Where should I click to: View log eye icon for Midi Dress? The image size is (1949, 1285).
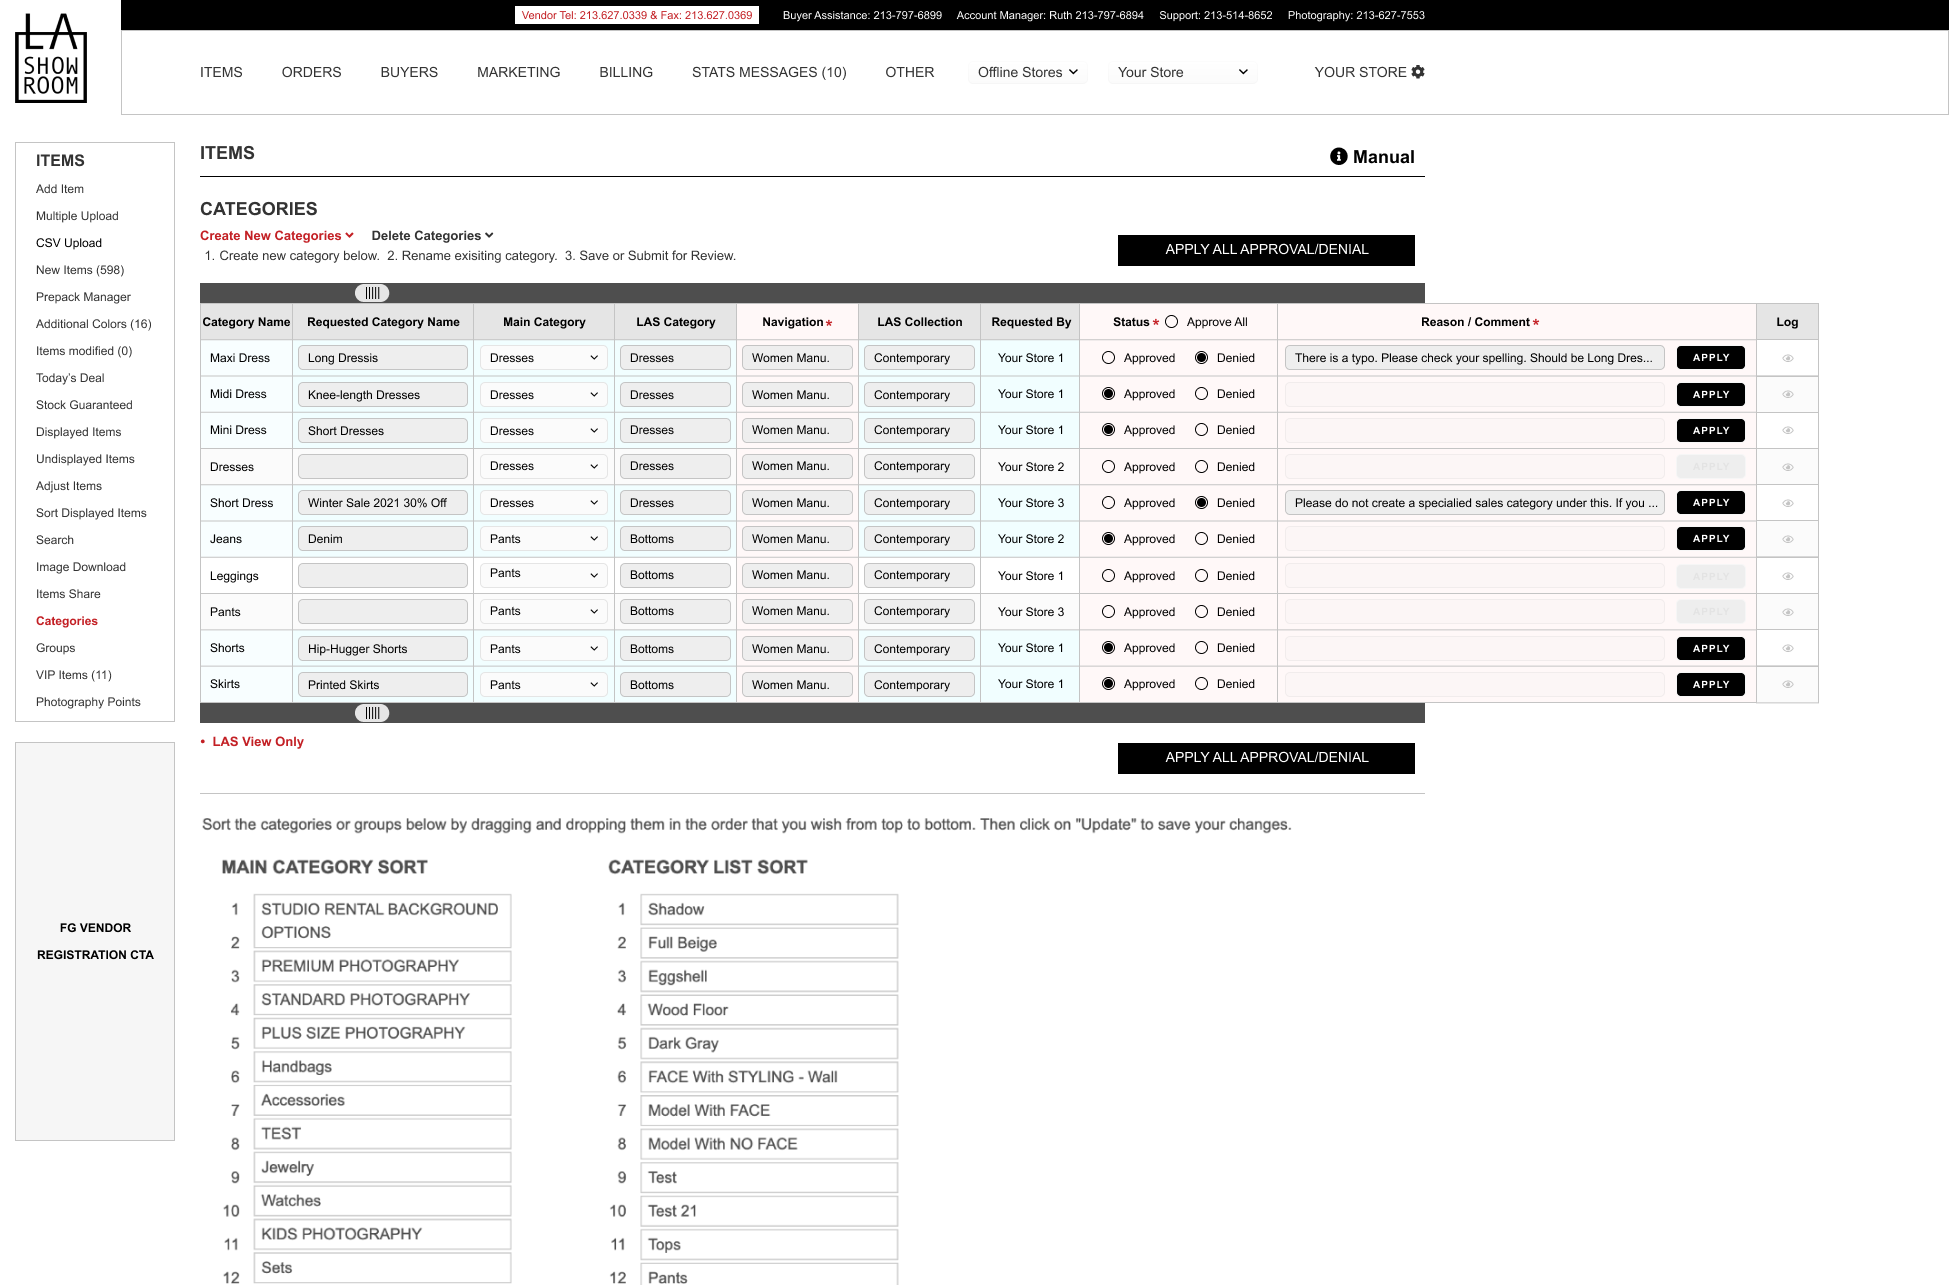point(1787,394)
